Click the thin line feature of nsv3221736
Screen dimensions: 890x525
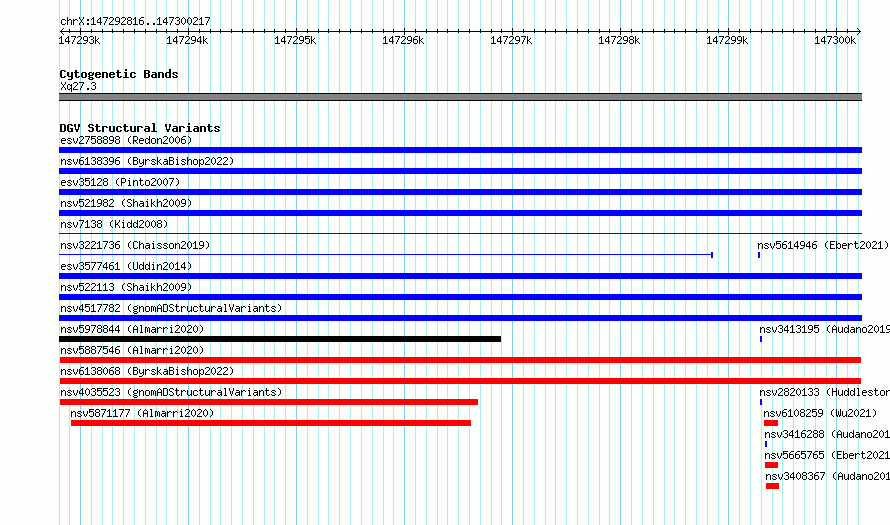point(386,255)
